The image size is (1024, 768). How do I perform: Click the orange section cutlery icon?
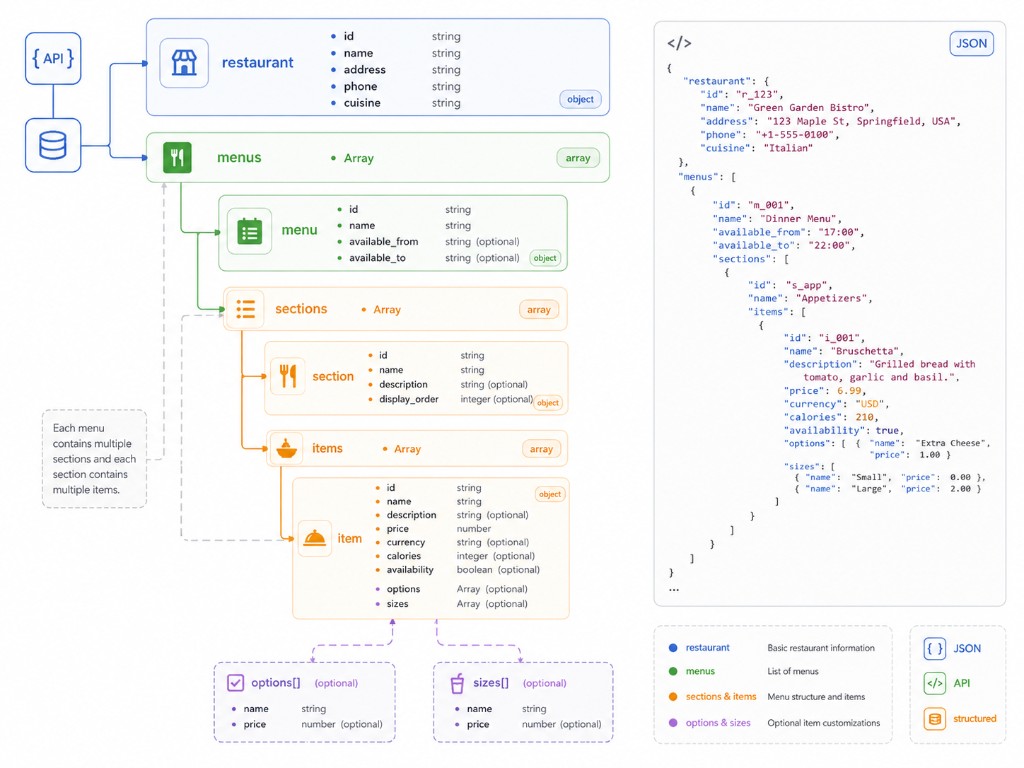(x=287, y=376)
